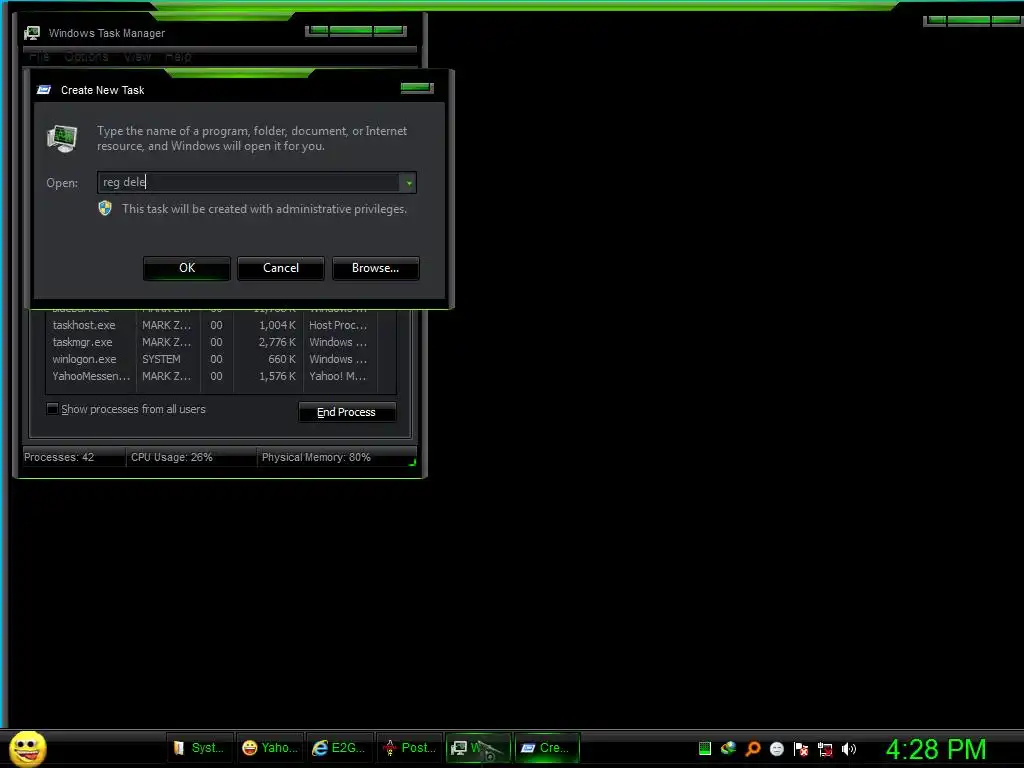The width and height of the screenshot is (1024, 768).
Task: Click the Action Center flag tray icon
Action: point(801,749)
